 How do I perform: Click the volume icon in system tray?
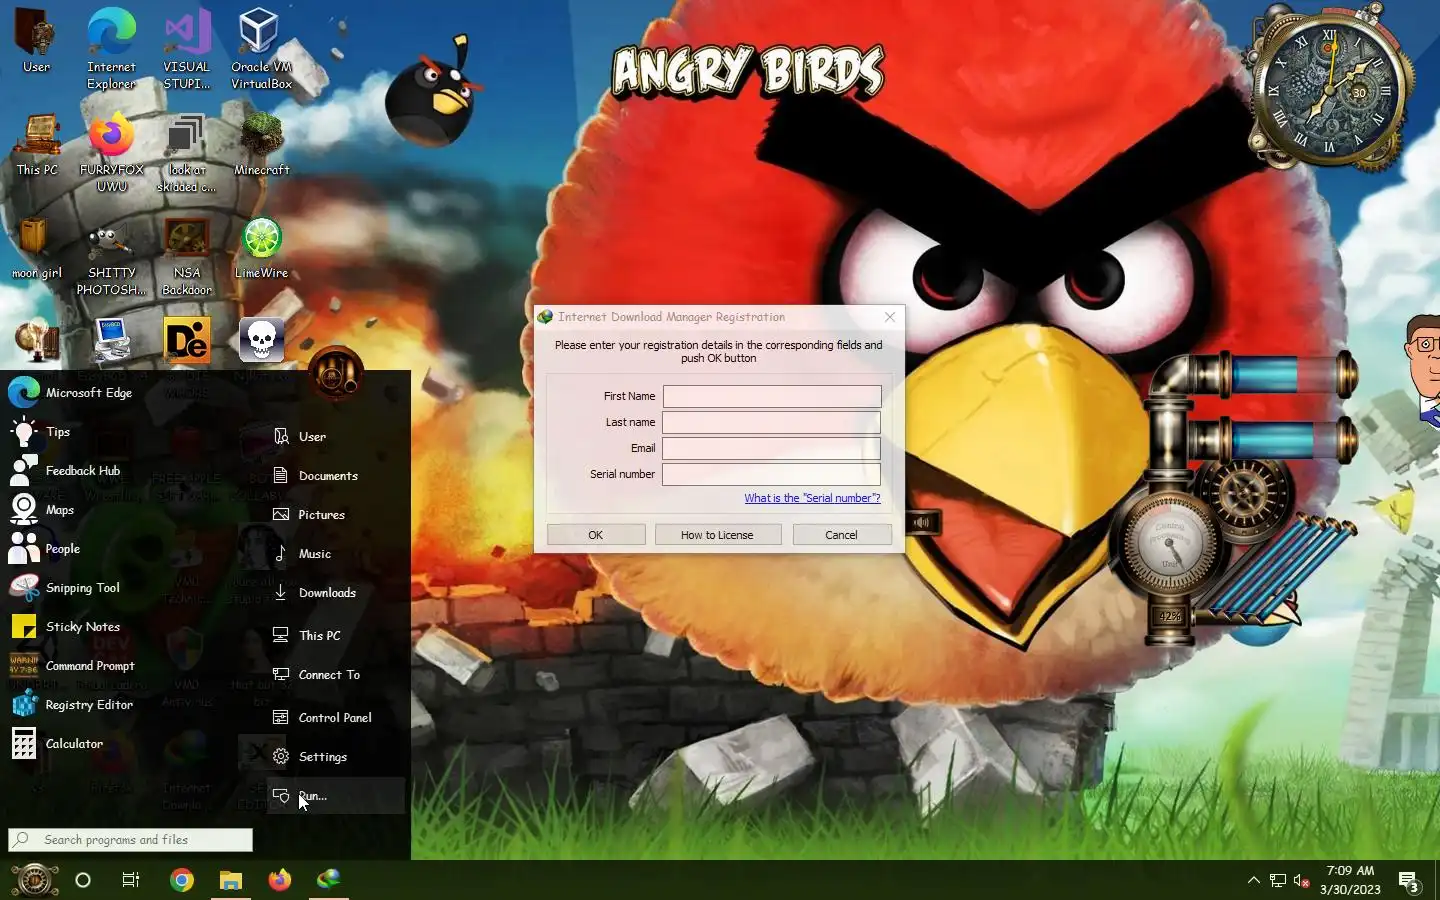1301,880
